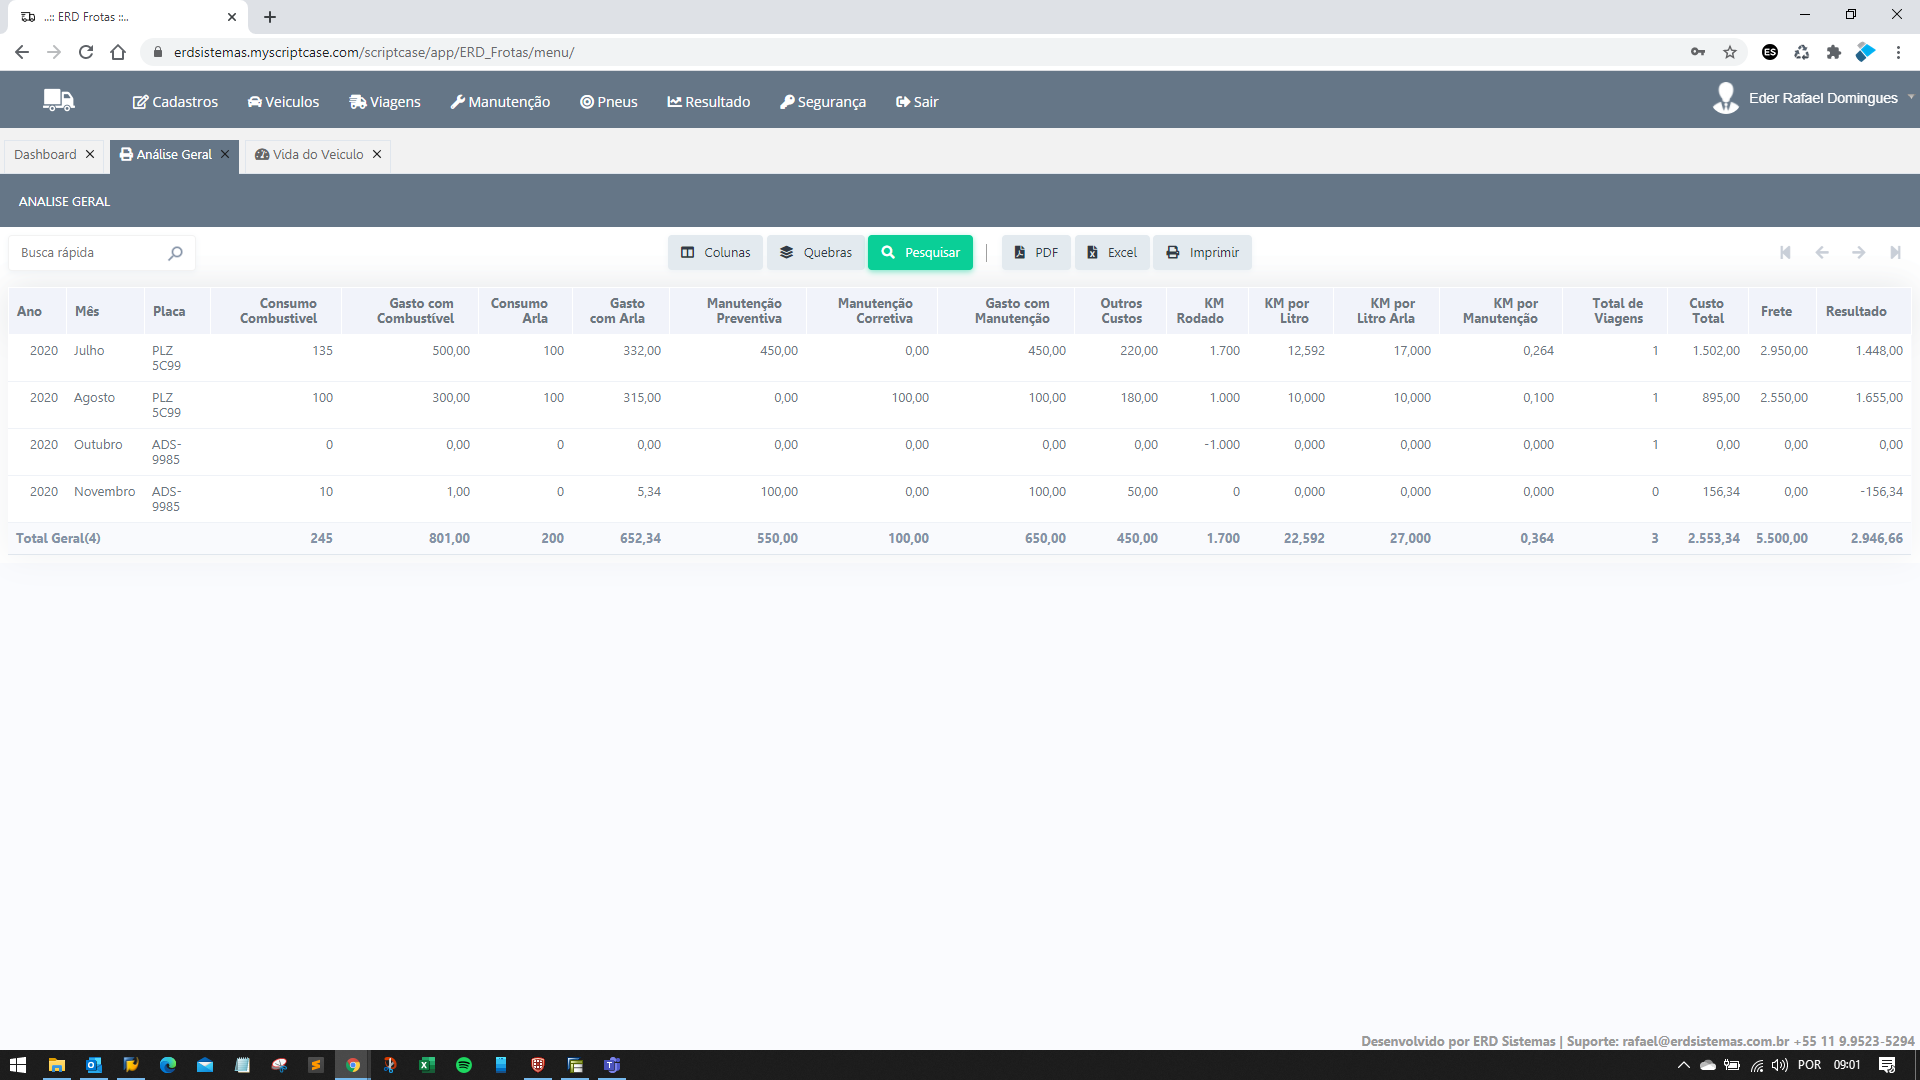The width and height of the screenshot is (1920, 1080).
Task: Open the Quebras group-by options
Action: [x=816, y=253]
